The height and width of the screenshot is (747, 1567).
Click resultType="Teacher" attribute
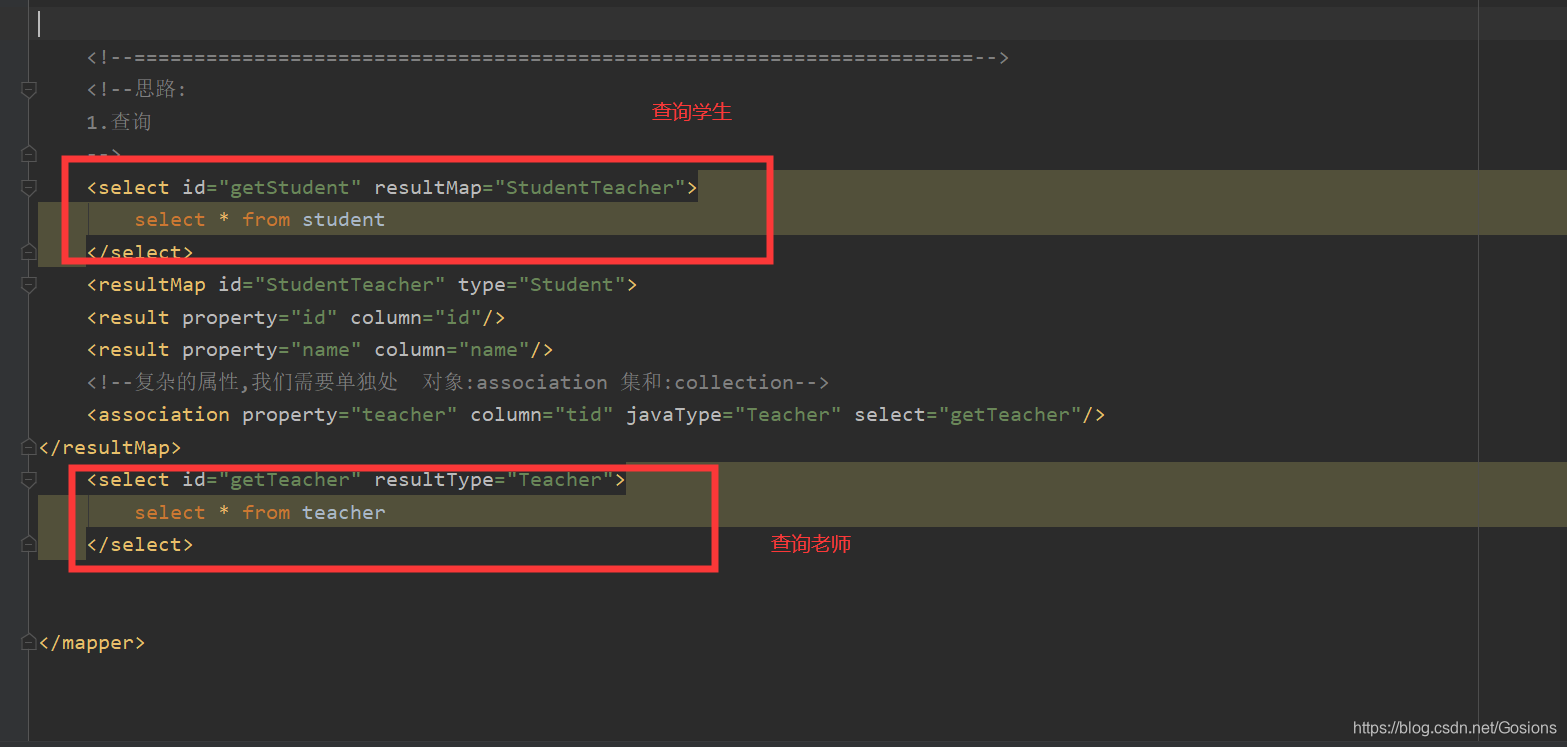[x=494, y=480]
